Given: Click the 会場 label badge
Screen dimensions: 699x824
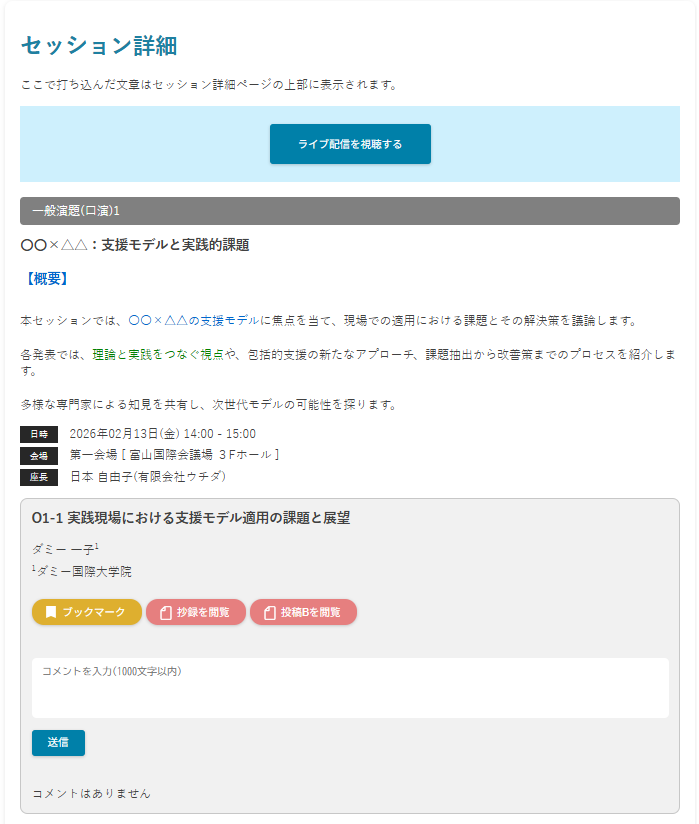Looking at the screenshot, I should point(39,455).
